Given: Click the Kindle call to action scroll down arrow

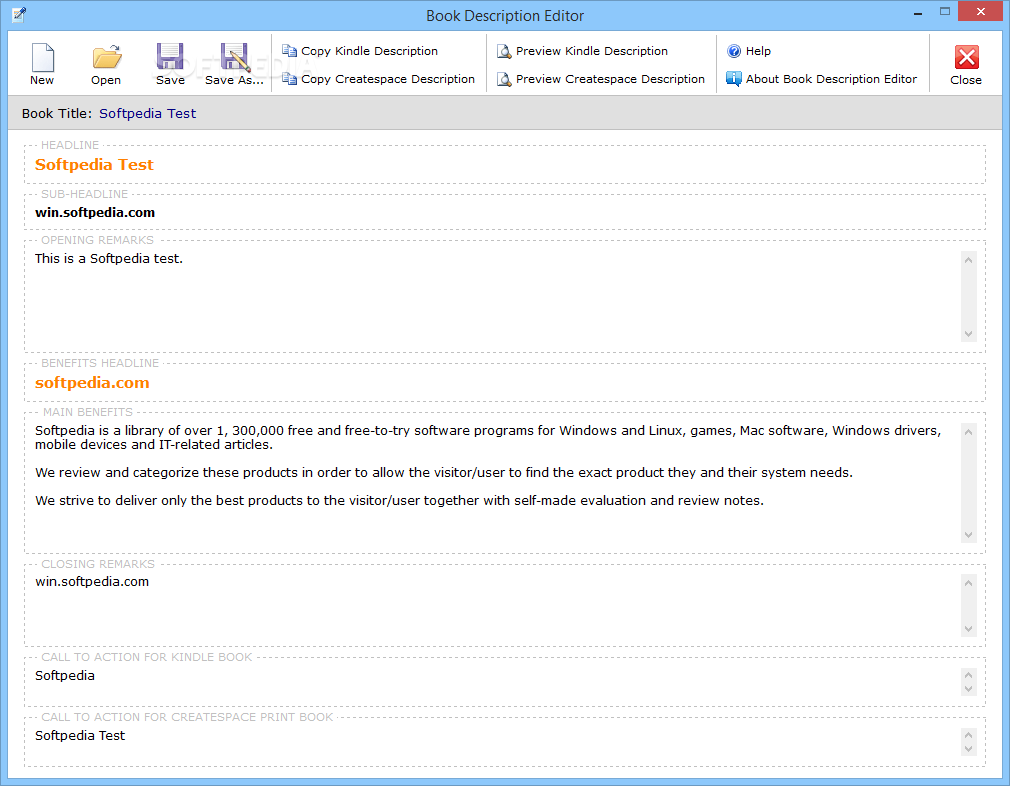Looking at the screenshot, I should click(x=968, y=689).
